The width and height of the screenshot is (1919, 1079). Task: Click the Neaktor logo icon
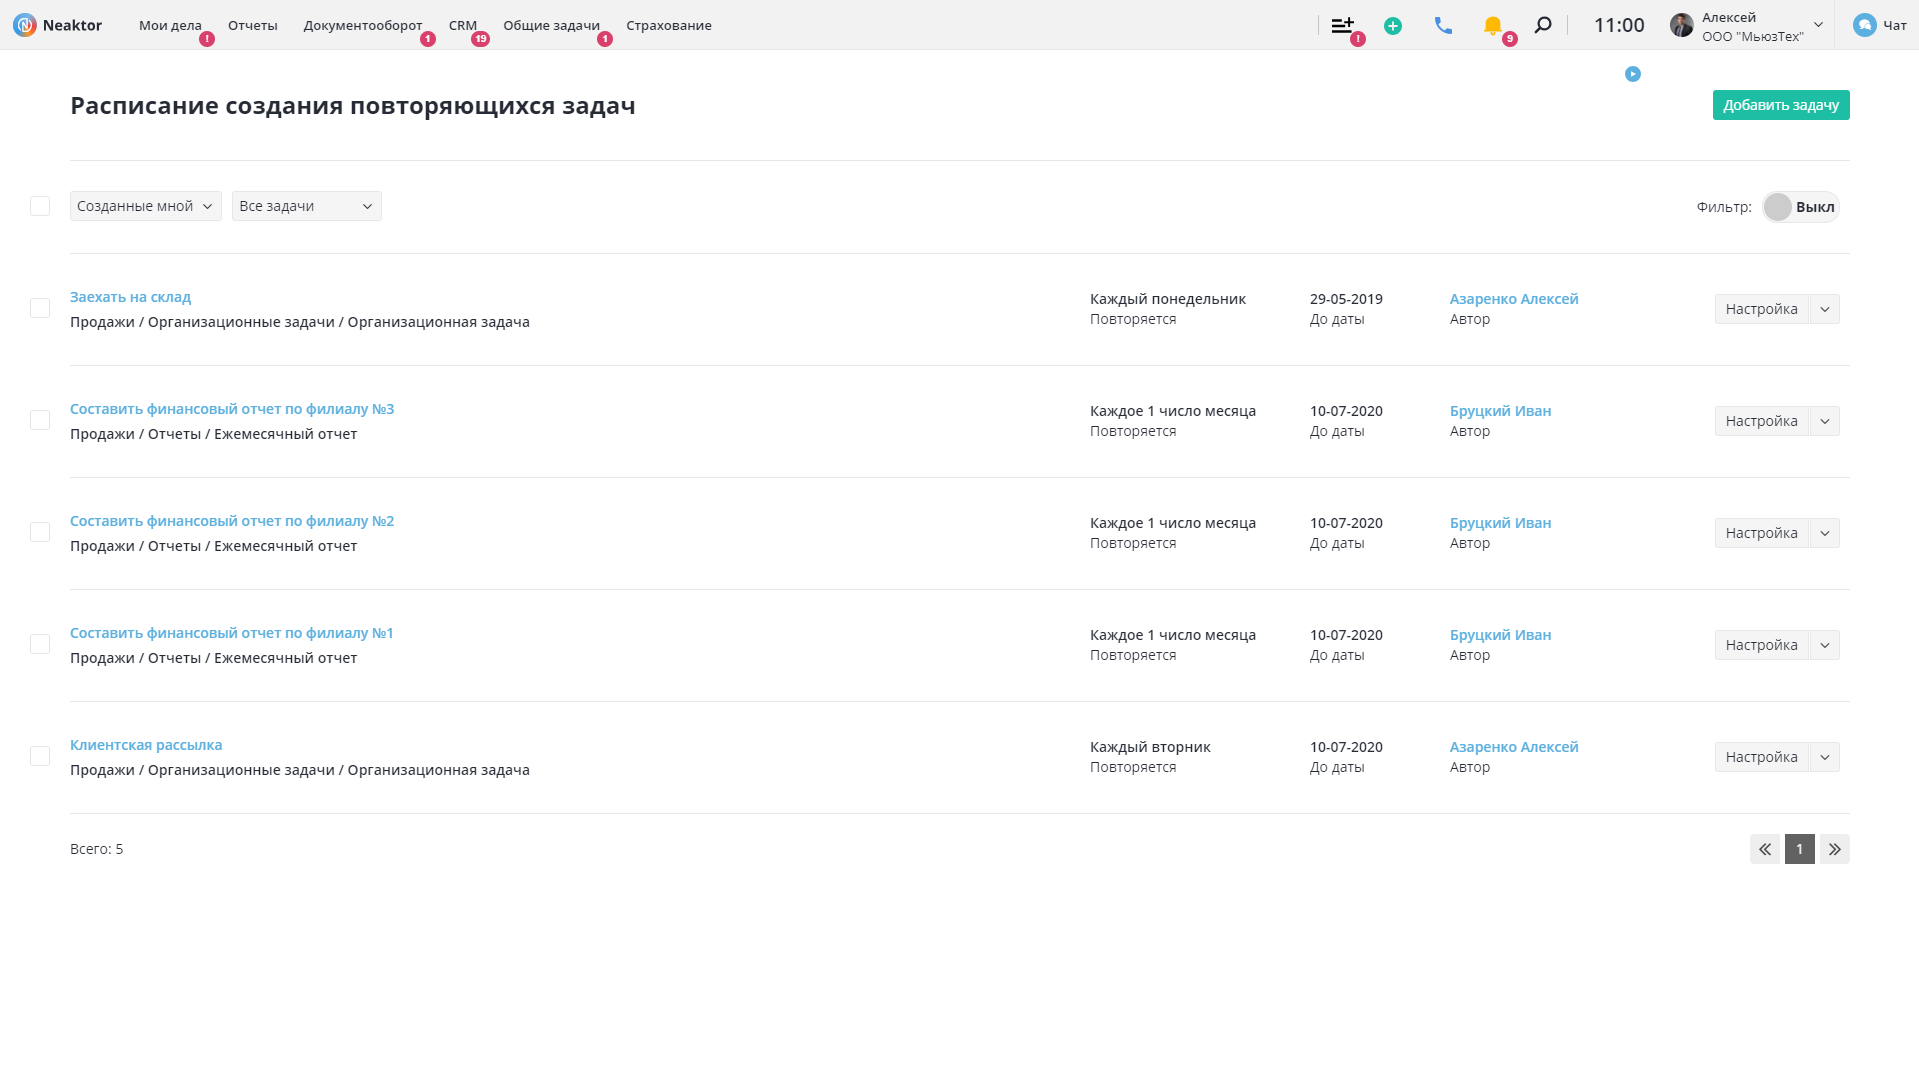pos(25,25)
